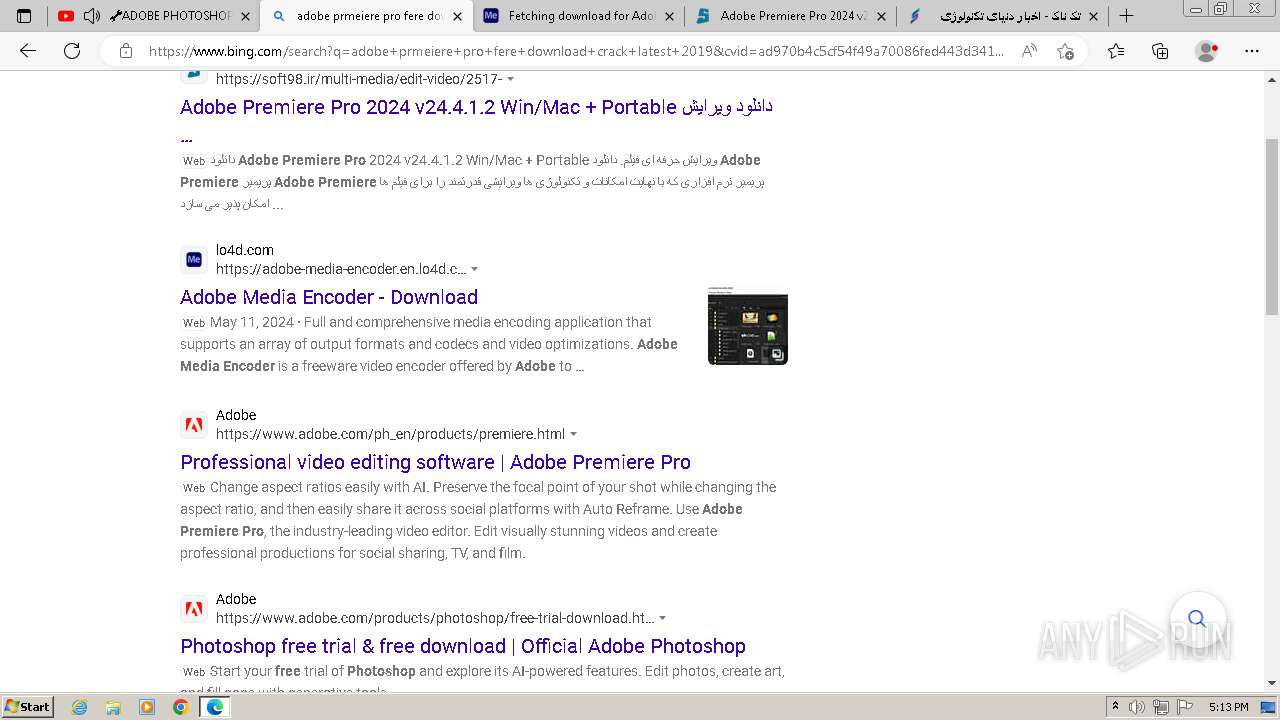Screen dimensions: 1280x720
Task: Open the 5:13 PM taskbar clock
Action: [x=1228, y=707]
